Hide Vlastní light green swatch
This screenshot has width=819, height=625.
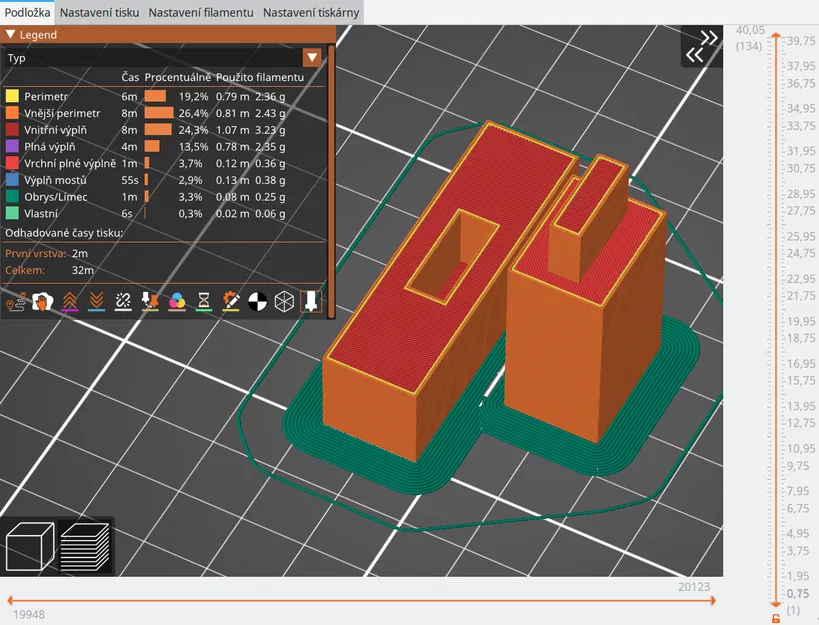pyautogui.click(x=12, y=213)
